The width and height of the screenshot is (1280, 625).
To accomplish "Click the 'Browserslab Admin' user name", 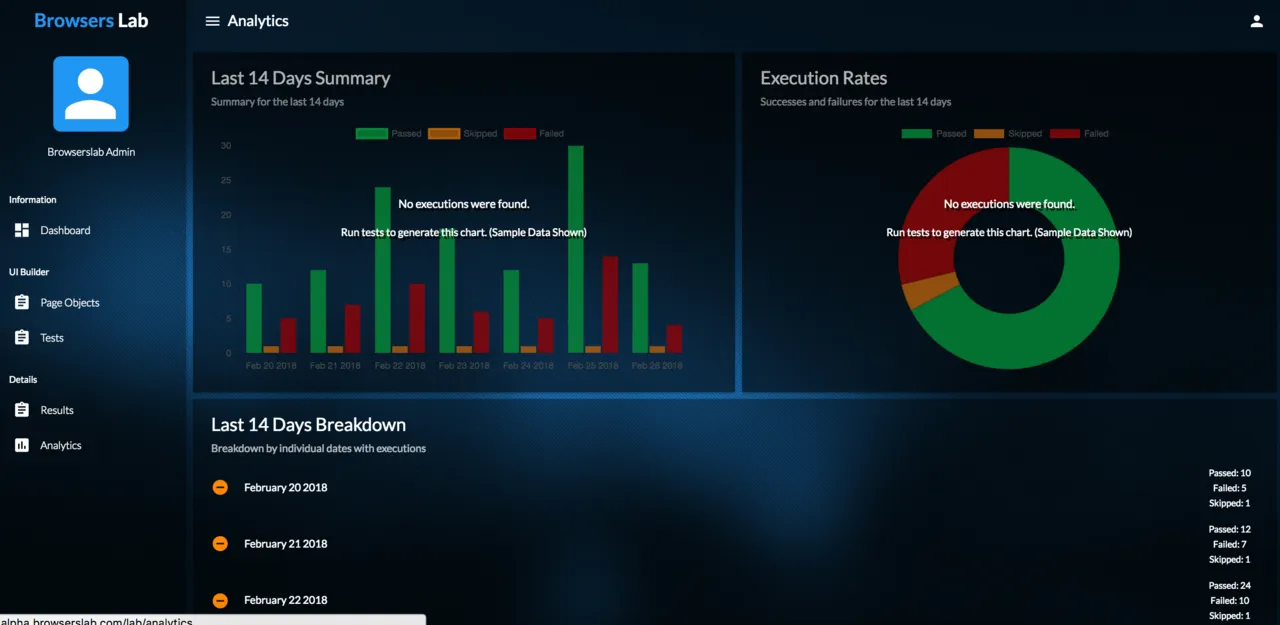I will coord(91,152).
